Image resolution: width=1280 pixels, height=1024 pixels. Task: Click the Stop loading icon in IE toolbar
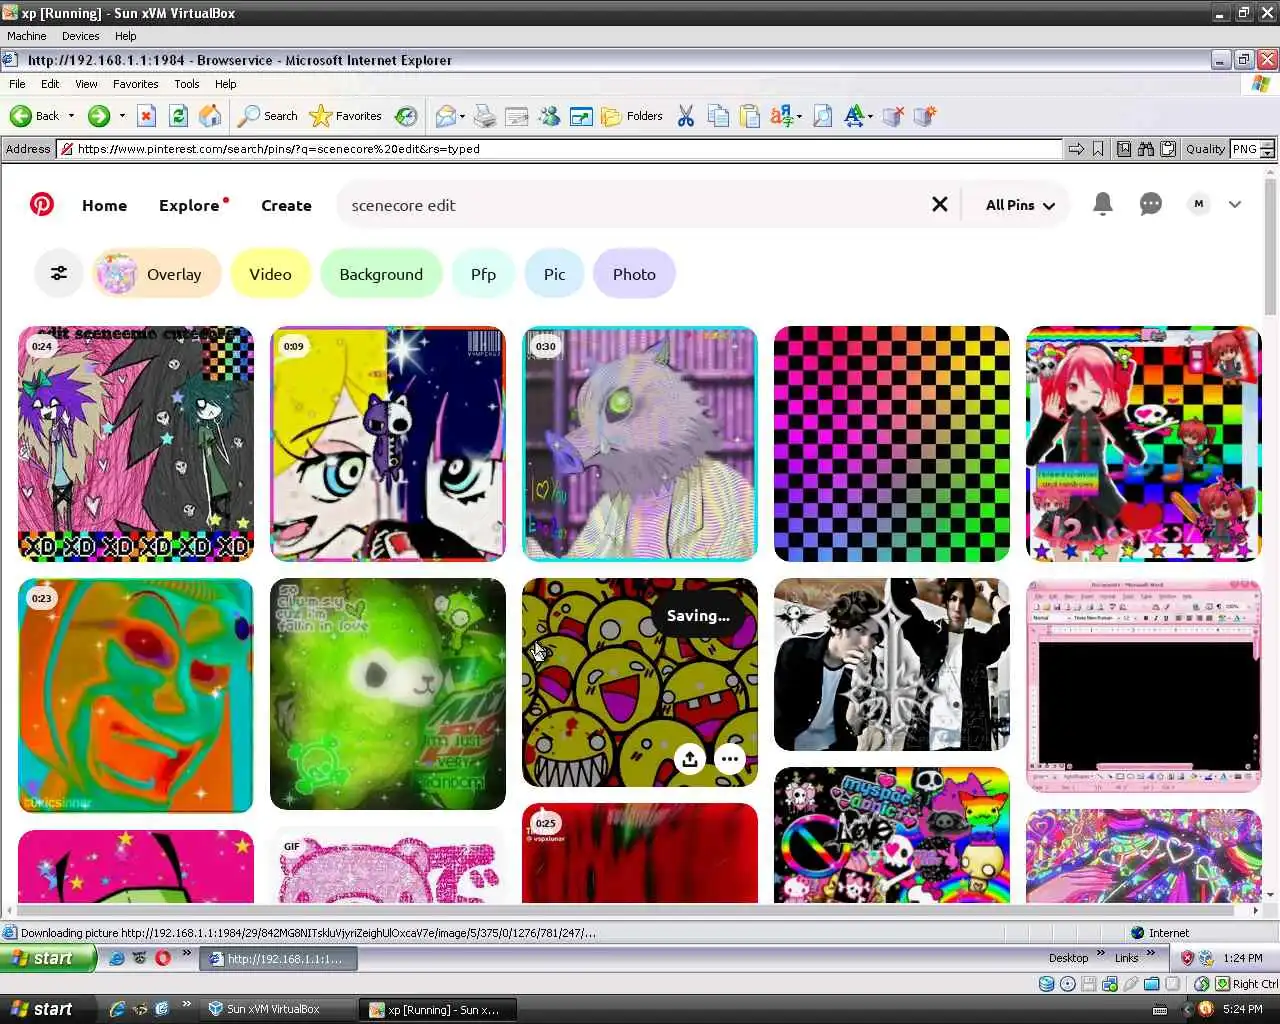(x=146, y=116)
